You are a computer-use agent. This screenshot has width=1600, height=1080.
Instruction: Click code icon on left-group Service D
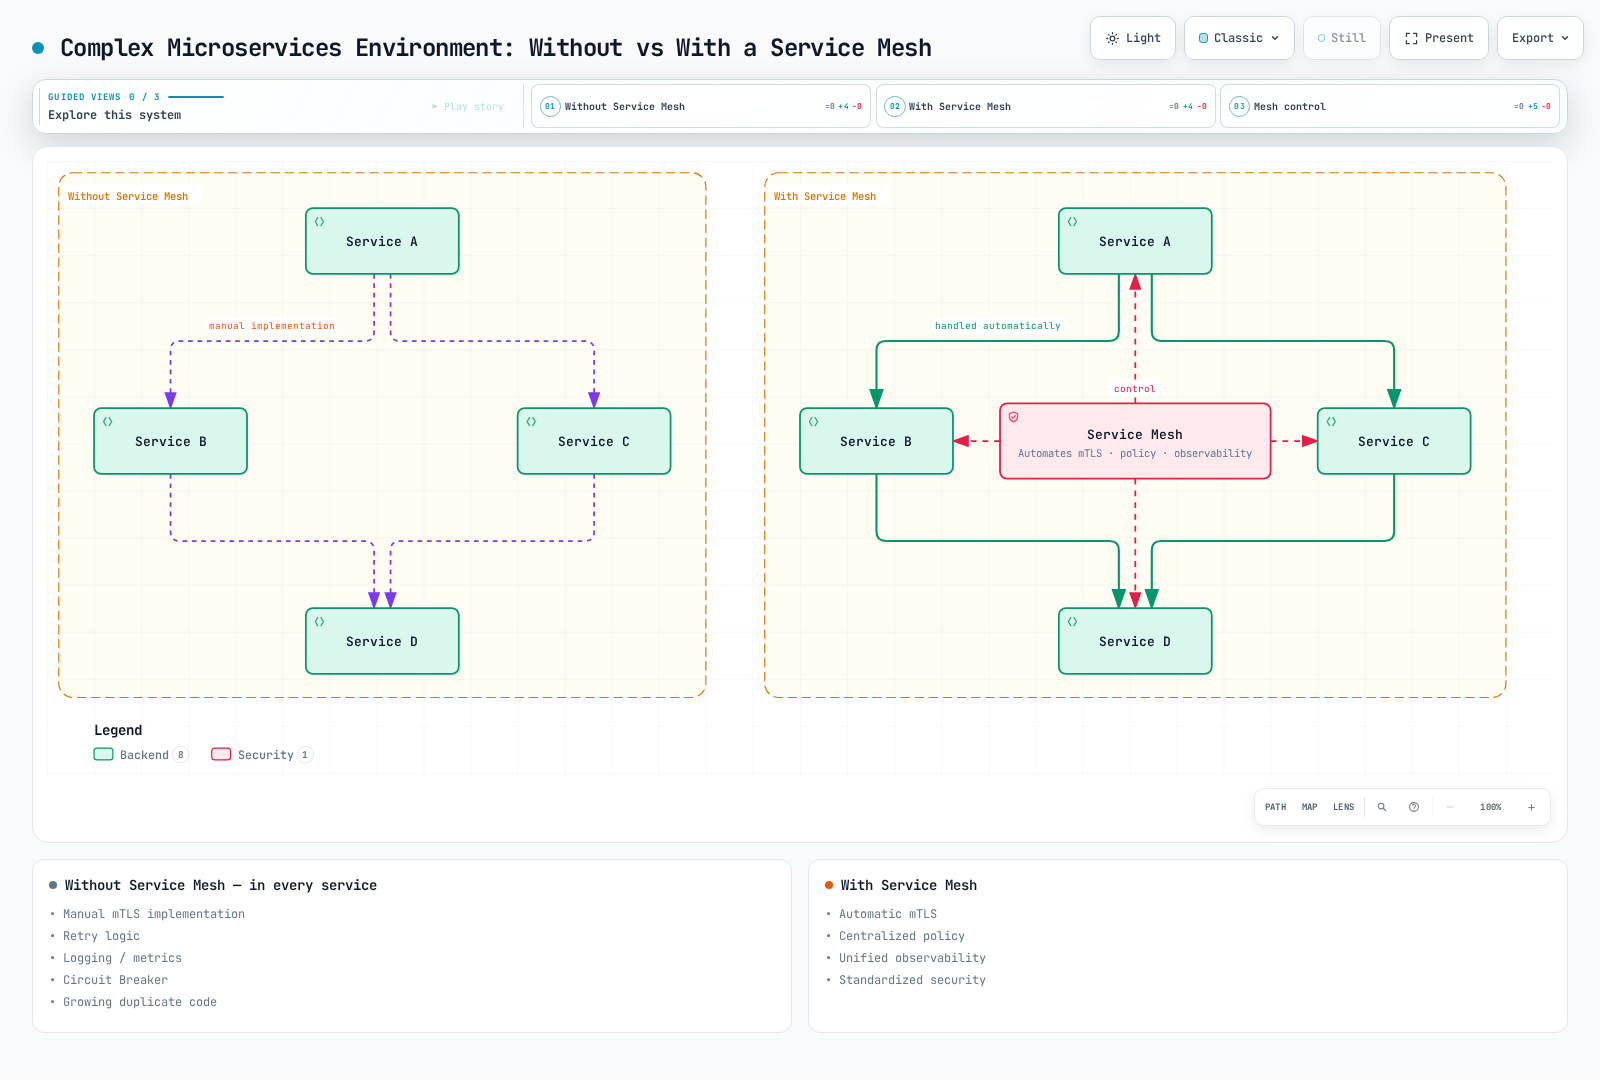[319, 622]
